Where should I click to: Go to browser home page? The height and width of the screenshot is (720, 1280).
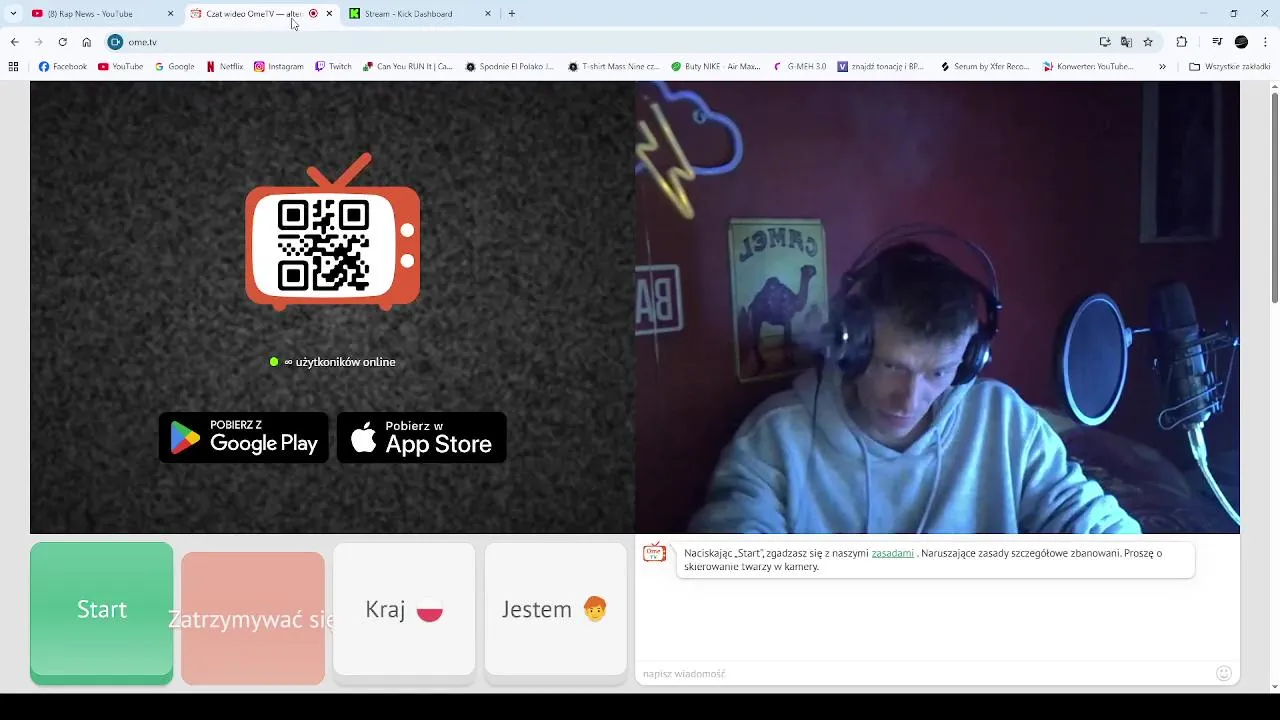coord(87,42)
